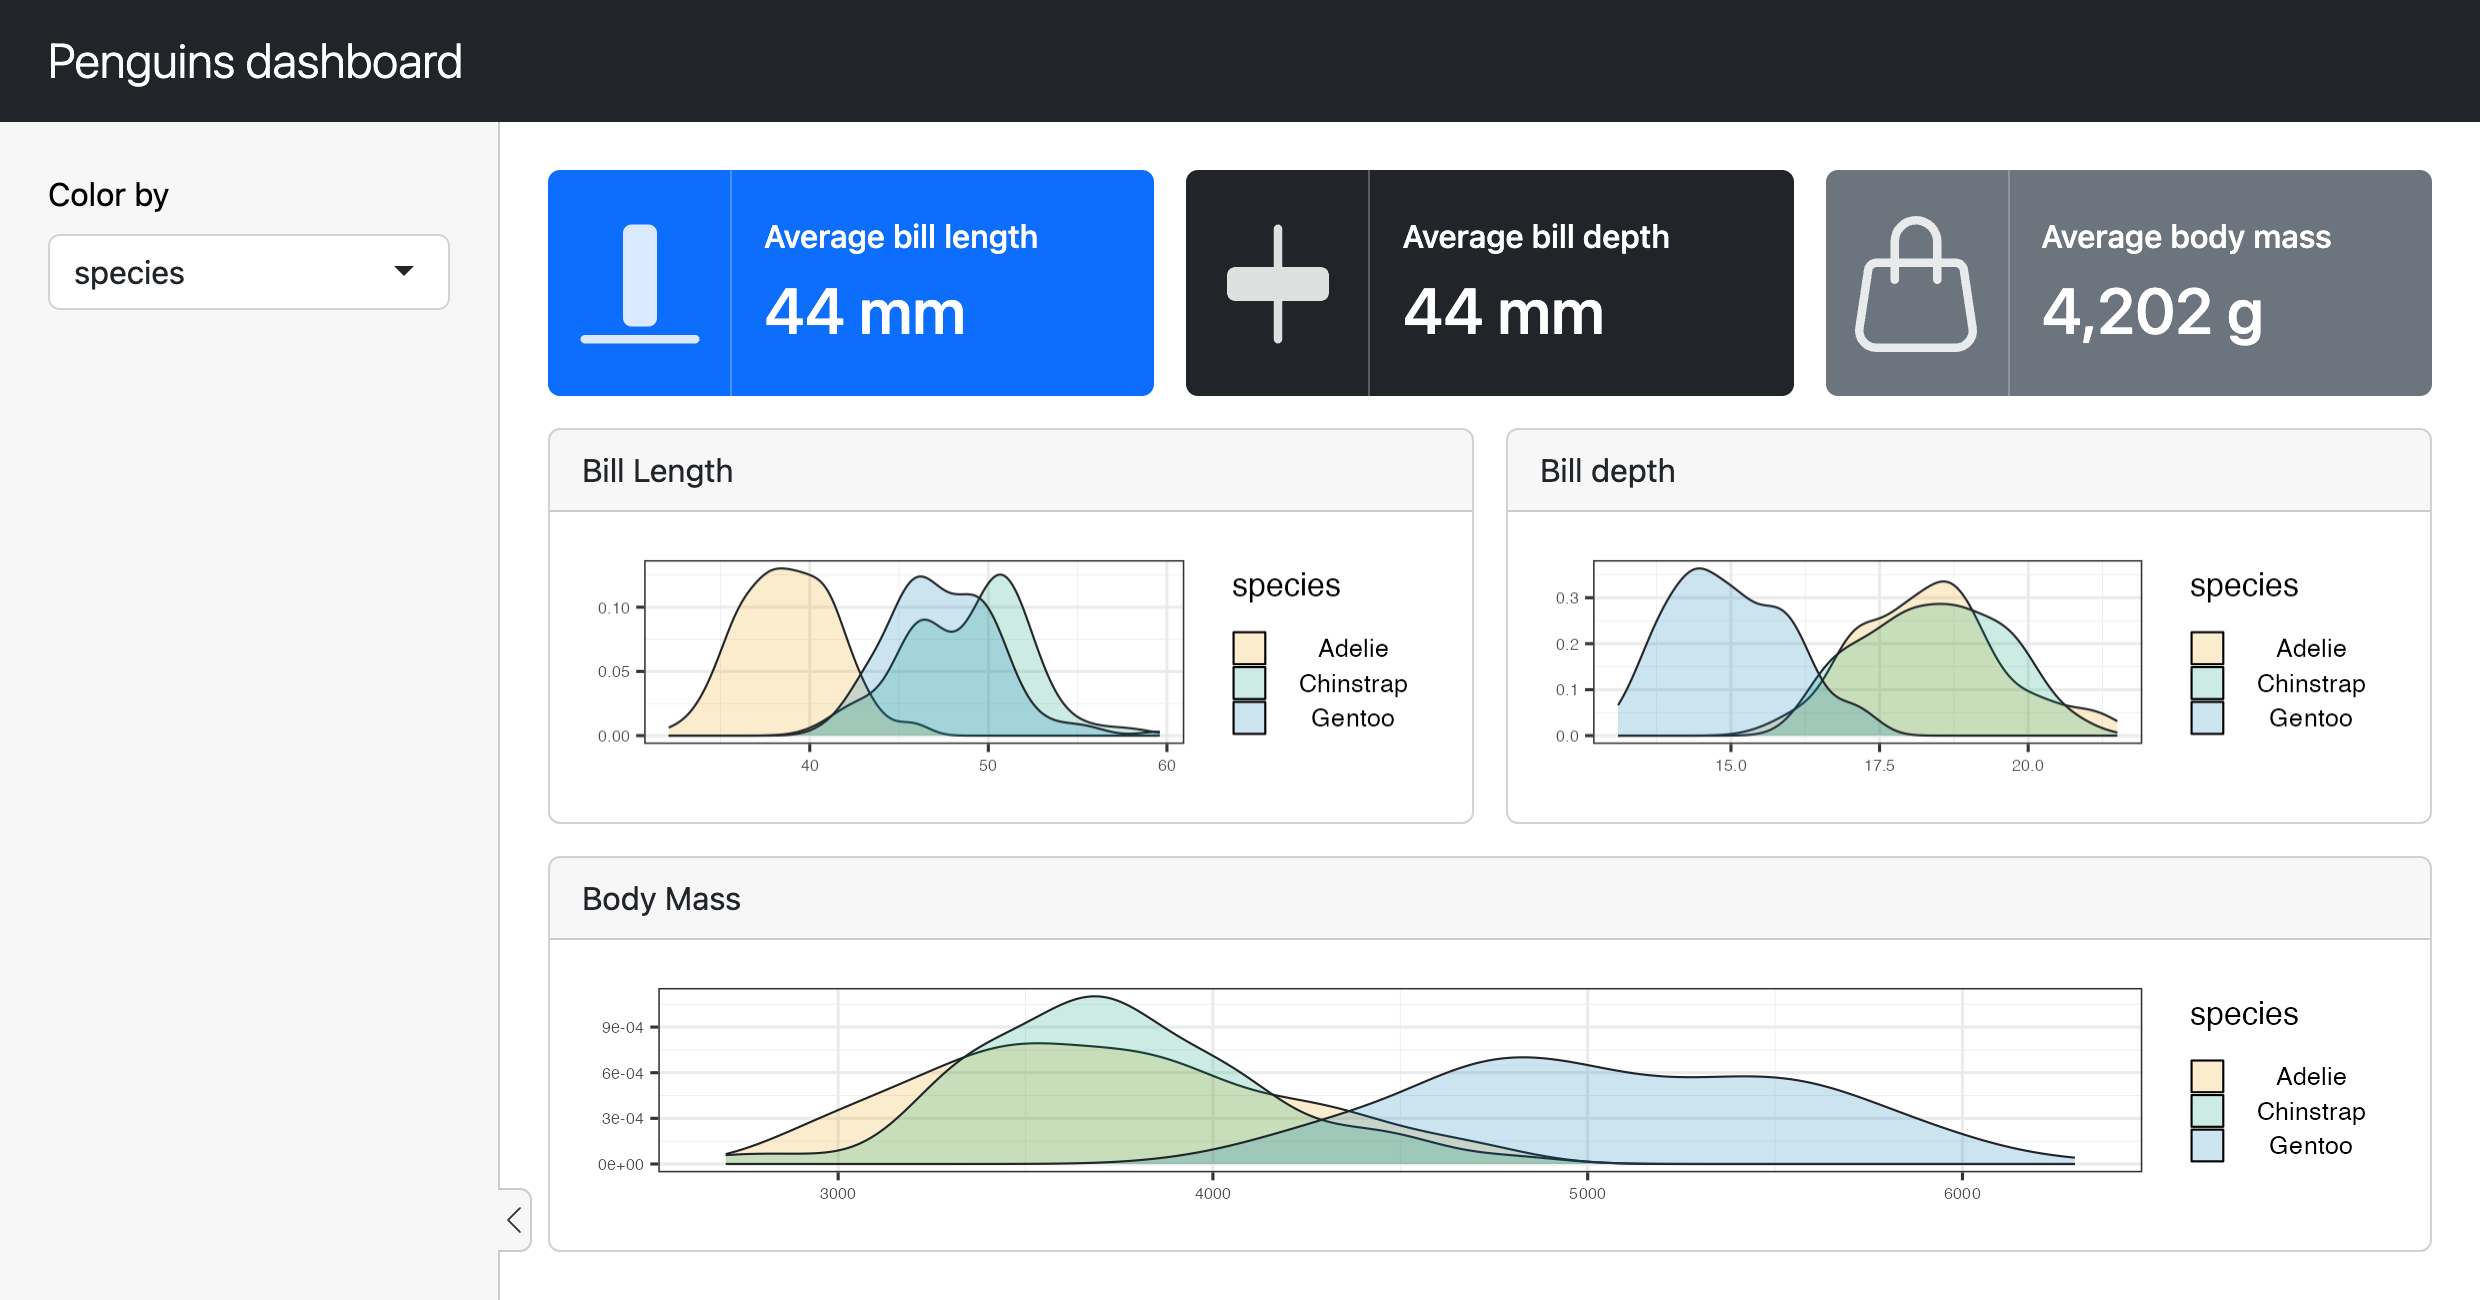This screenshot has width=2480, height=1300.
Task: Click Chinstrap swatch in Body Mass legend
Action: [x=2207, y=1111]
